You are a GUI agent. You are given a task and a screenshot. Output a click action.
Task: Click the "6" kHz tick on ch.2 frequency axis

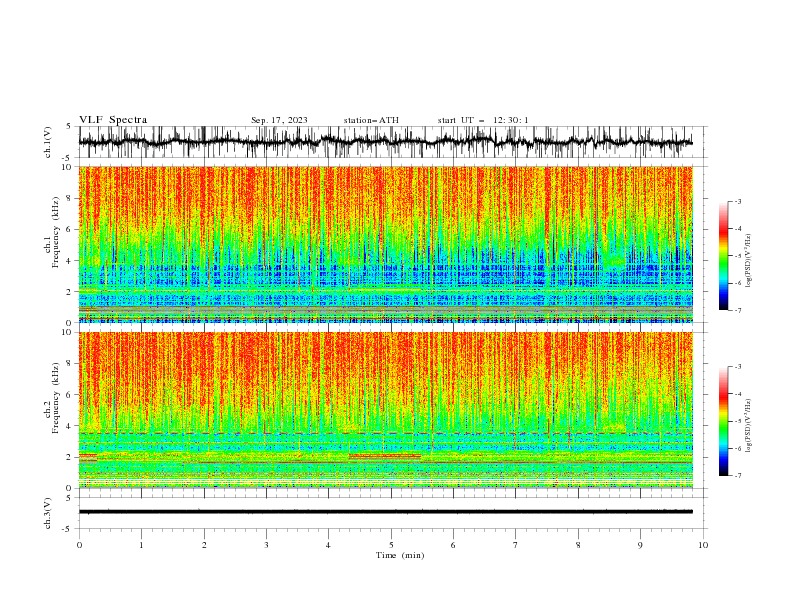69,394
